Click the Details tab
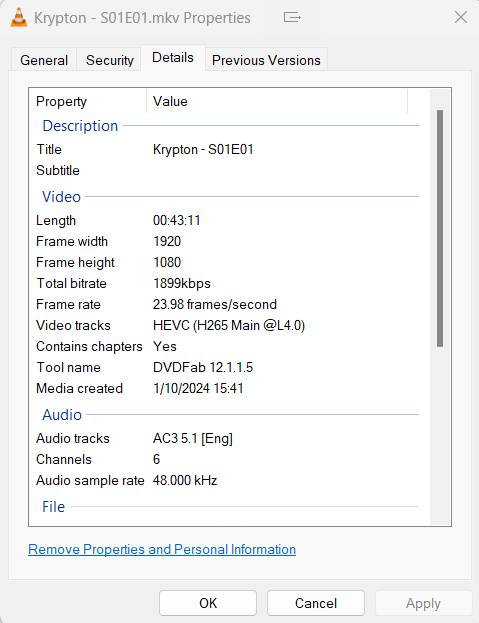The image size is (479, 623). pyautogui.click(x=173, y=58)
